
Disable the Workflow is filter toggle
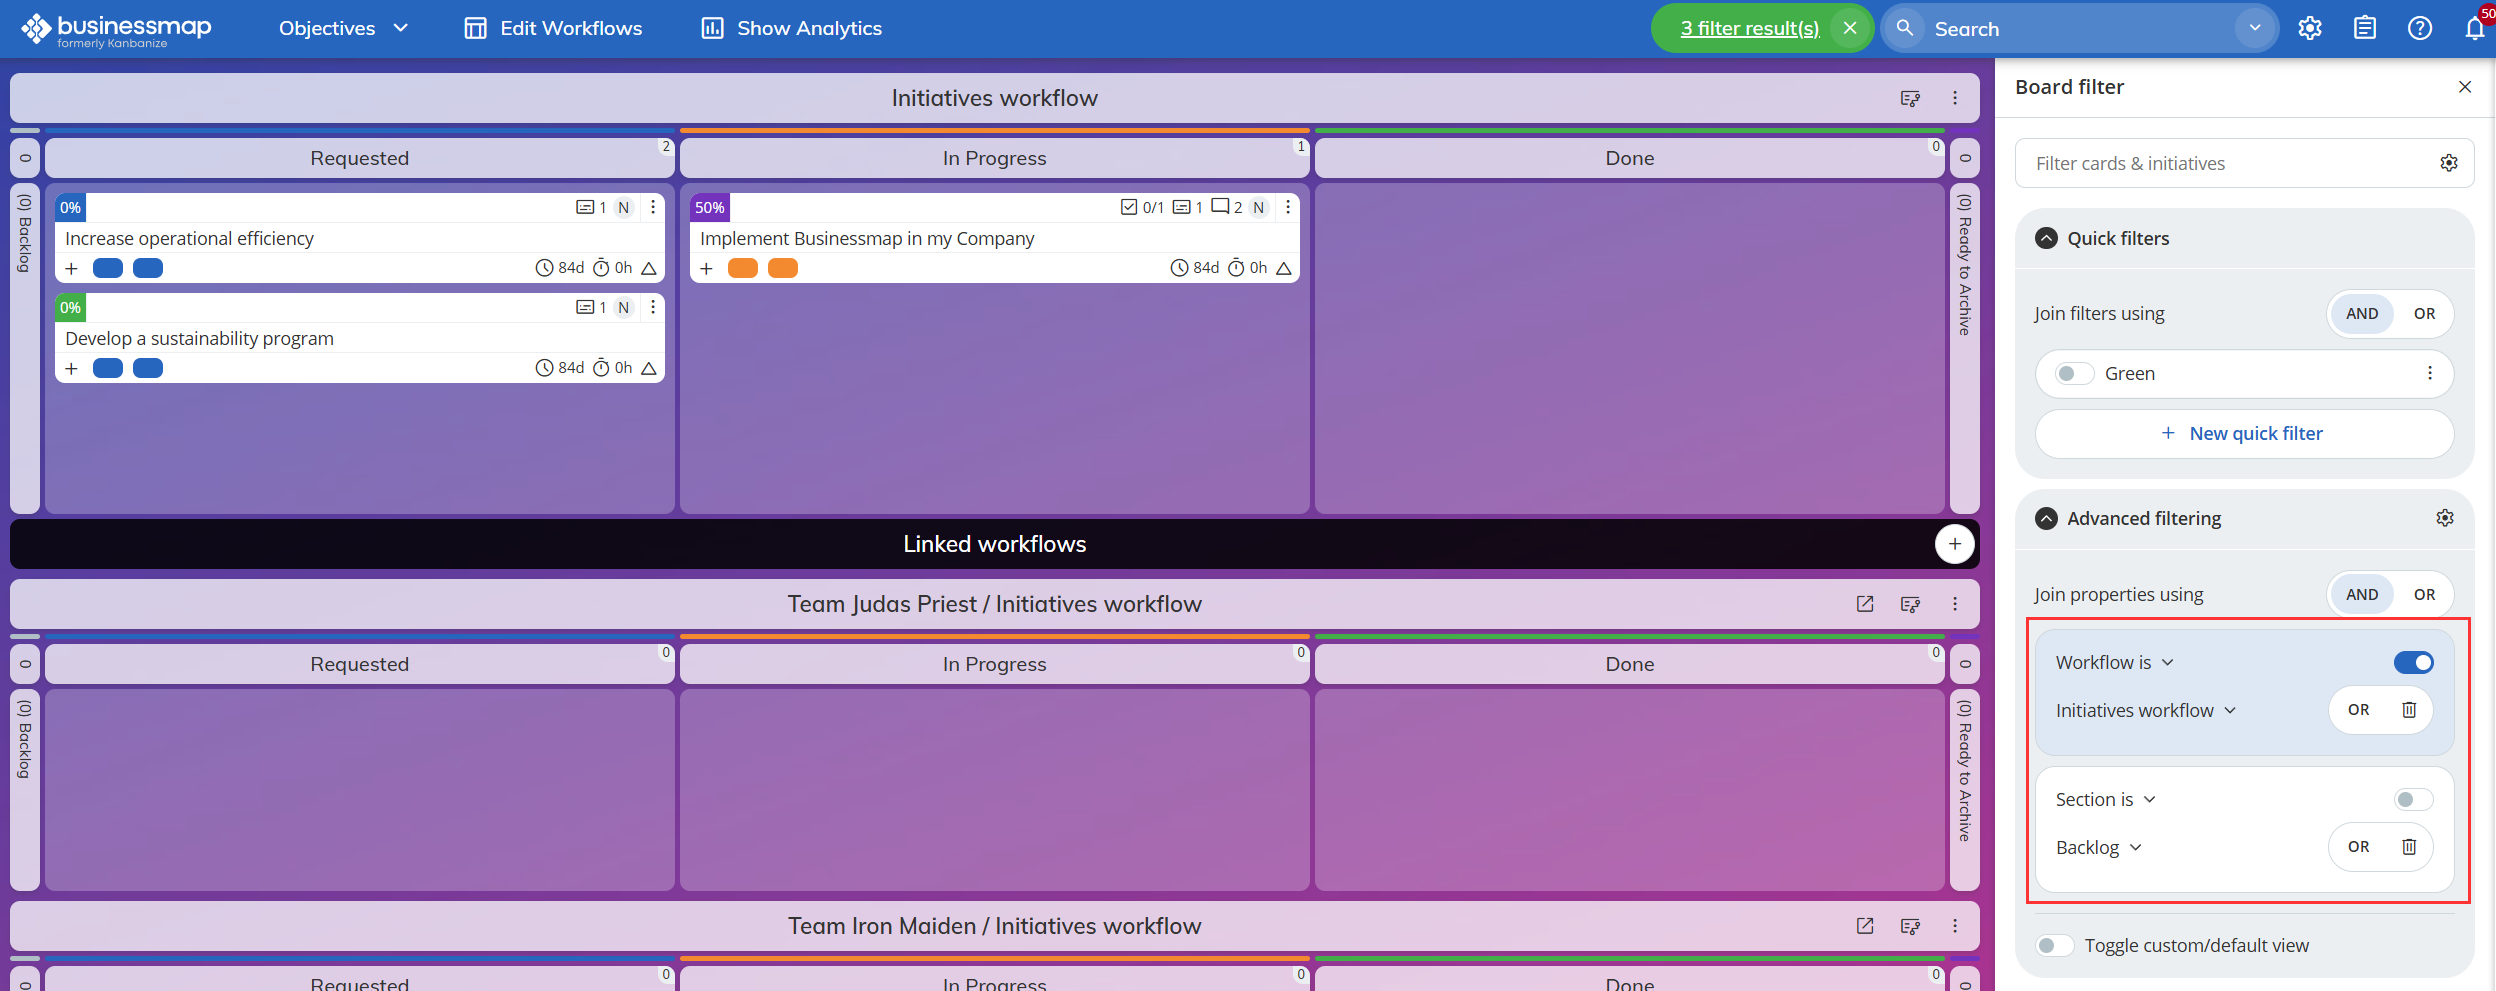(2413, 662)
